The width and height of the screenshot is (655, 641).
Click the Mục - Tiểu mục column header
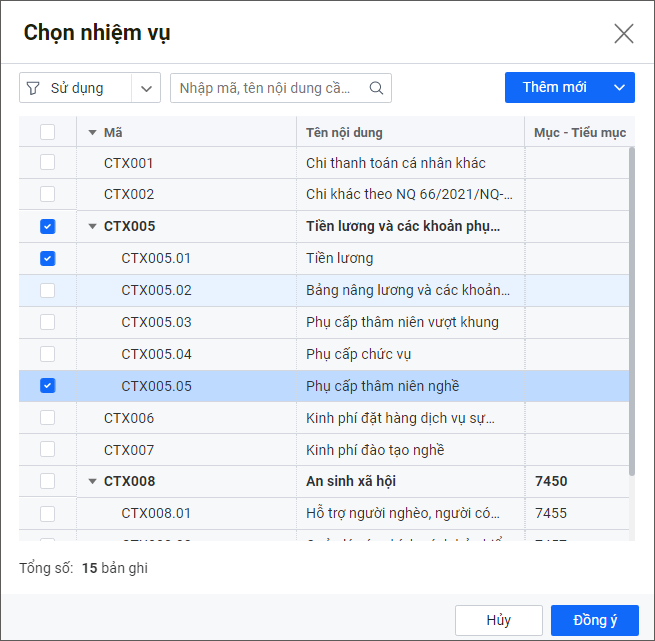pyautogui.click(x=579, y=132)
